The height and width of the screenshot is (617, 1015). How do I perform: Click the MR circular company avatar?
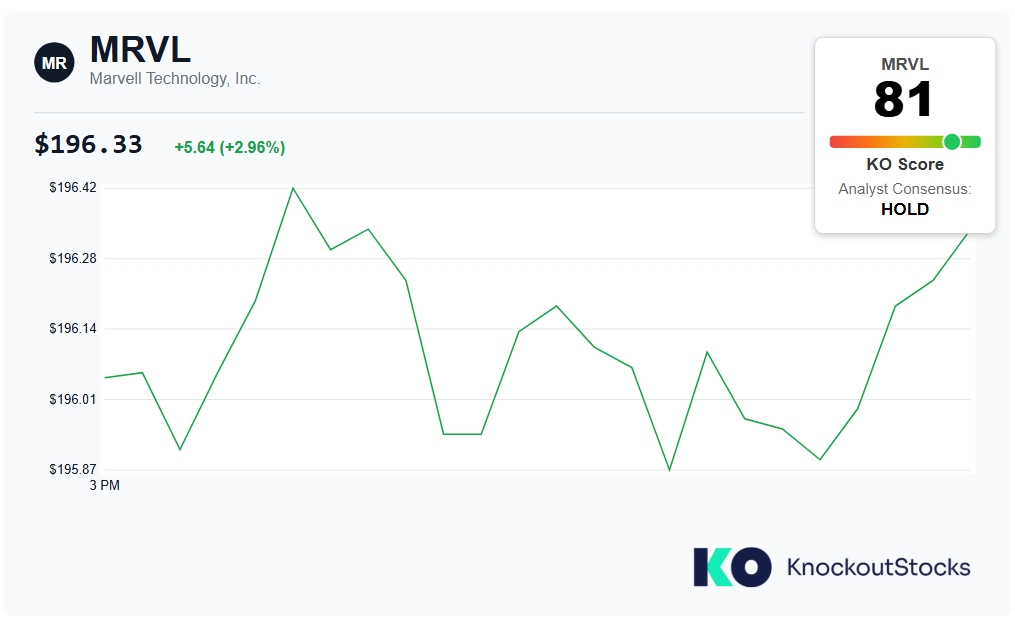coord(54,63)
